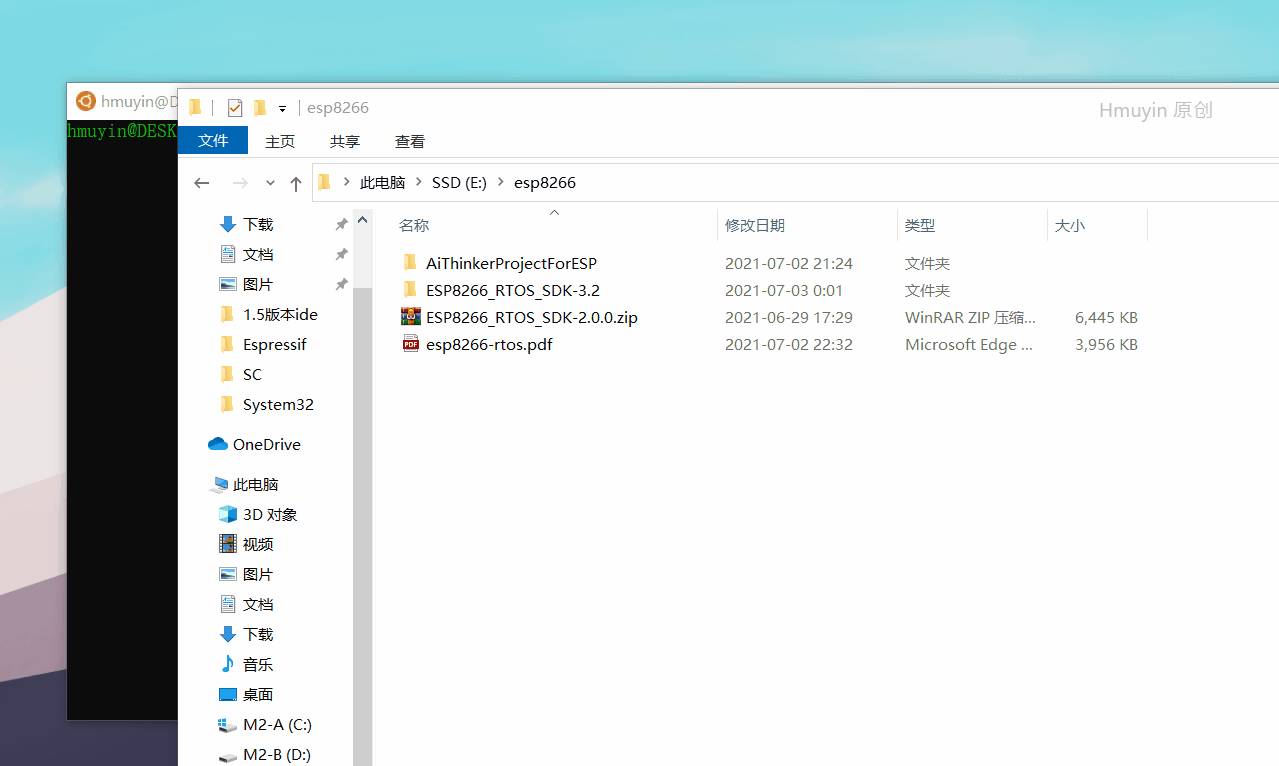Image resolution: width=1279 pixels, height=766 pixels.
Task: Select 3D 对象 in the sidebar
Action: [269, 514]
